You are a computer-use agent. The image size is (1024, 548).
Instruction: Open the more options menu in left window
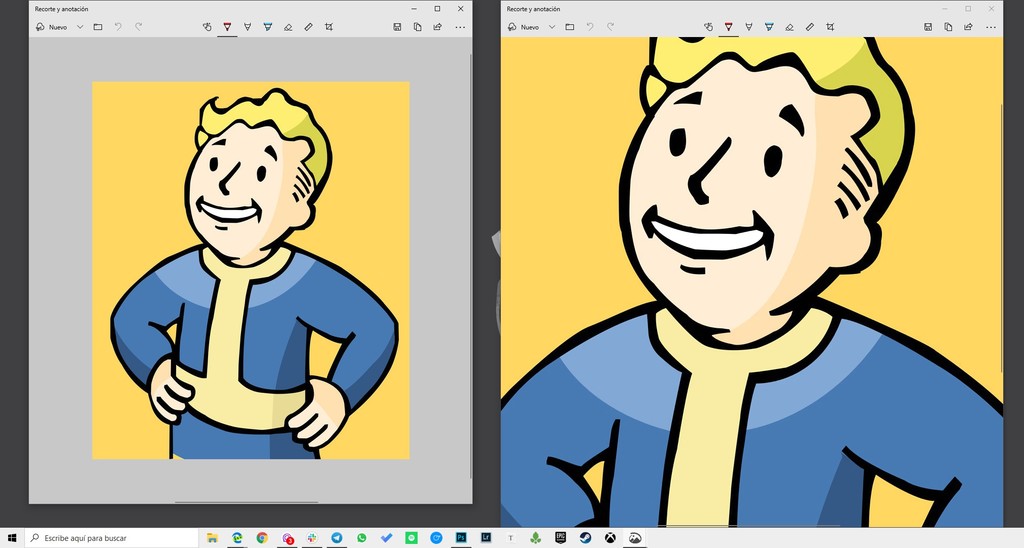coord(460,27)
